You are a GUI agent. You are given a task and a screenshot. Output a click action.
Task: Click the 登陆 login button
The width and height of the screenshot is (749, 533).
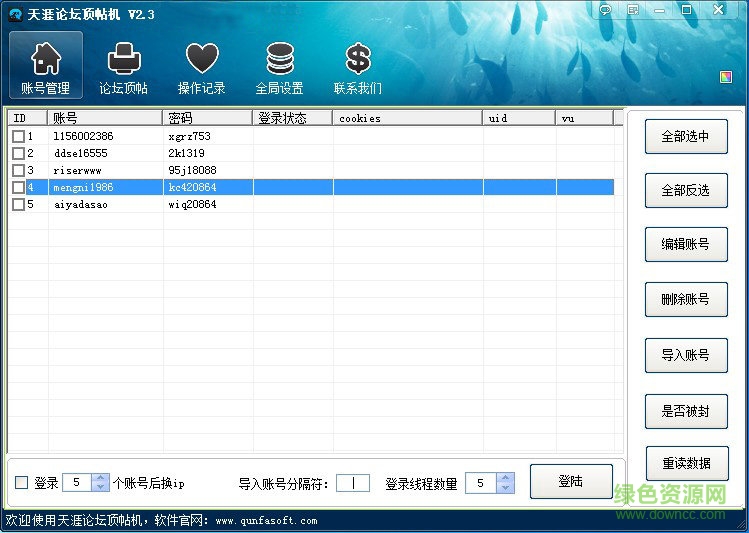571,481
